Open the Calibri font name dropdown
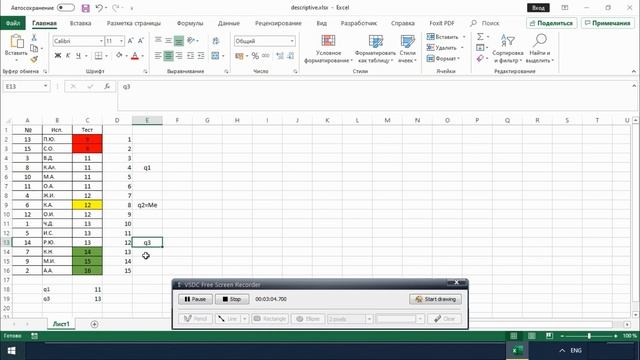 coord(101,41)
